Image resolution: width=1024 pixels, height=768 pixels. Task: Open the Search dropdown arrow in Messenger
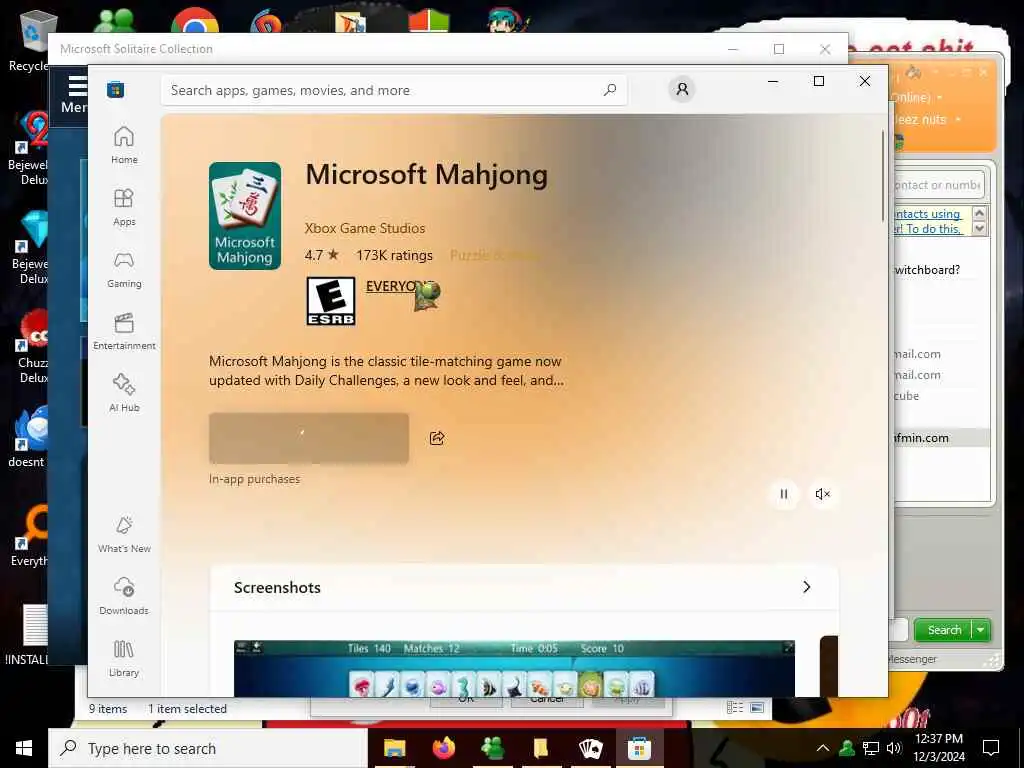click(981, 630)
